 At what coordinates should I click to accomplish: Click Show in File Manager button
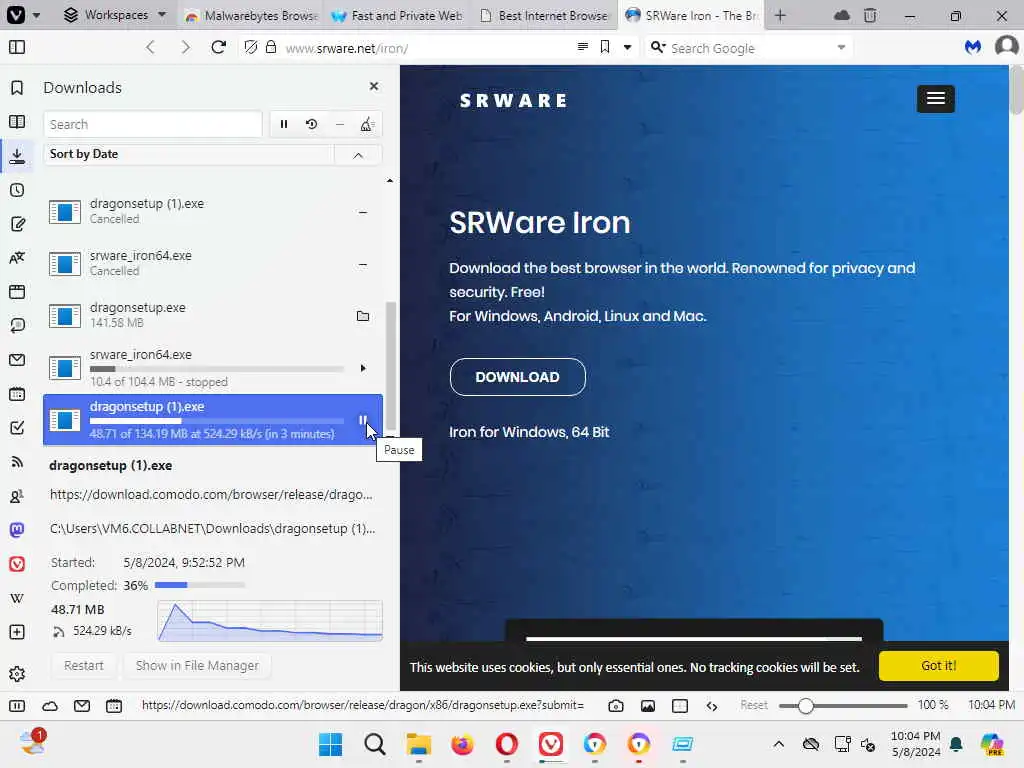coord(197,665)
